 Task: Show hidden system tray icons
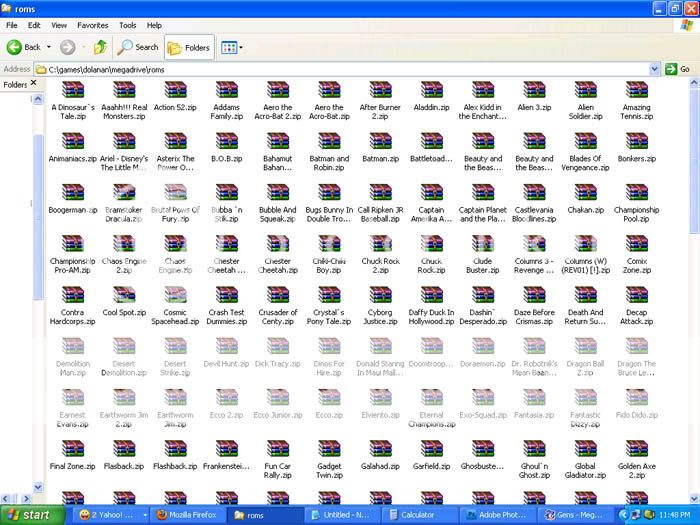[x=624, y=515]
